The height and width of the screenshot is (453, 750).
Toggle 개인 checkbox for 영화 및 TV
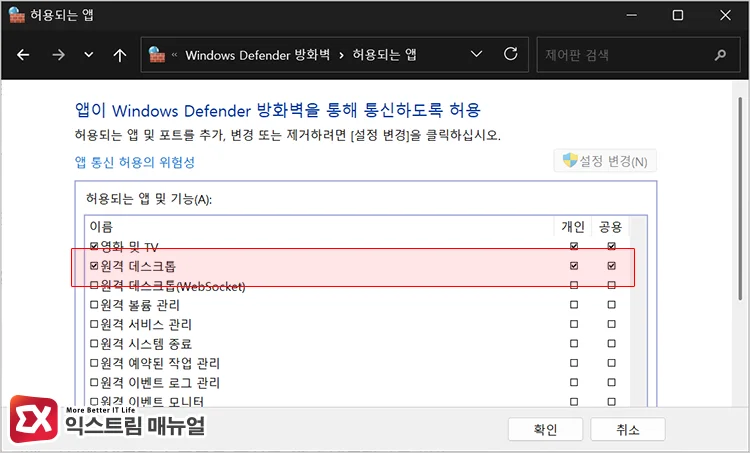point(574,246)
